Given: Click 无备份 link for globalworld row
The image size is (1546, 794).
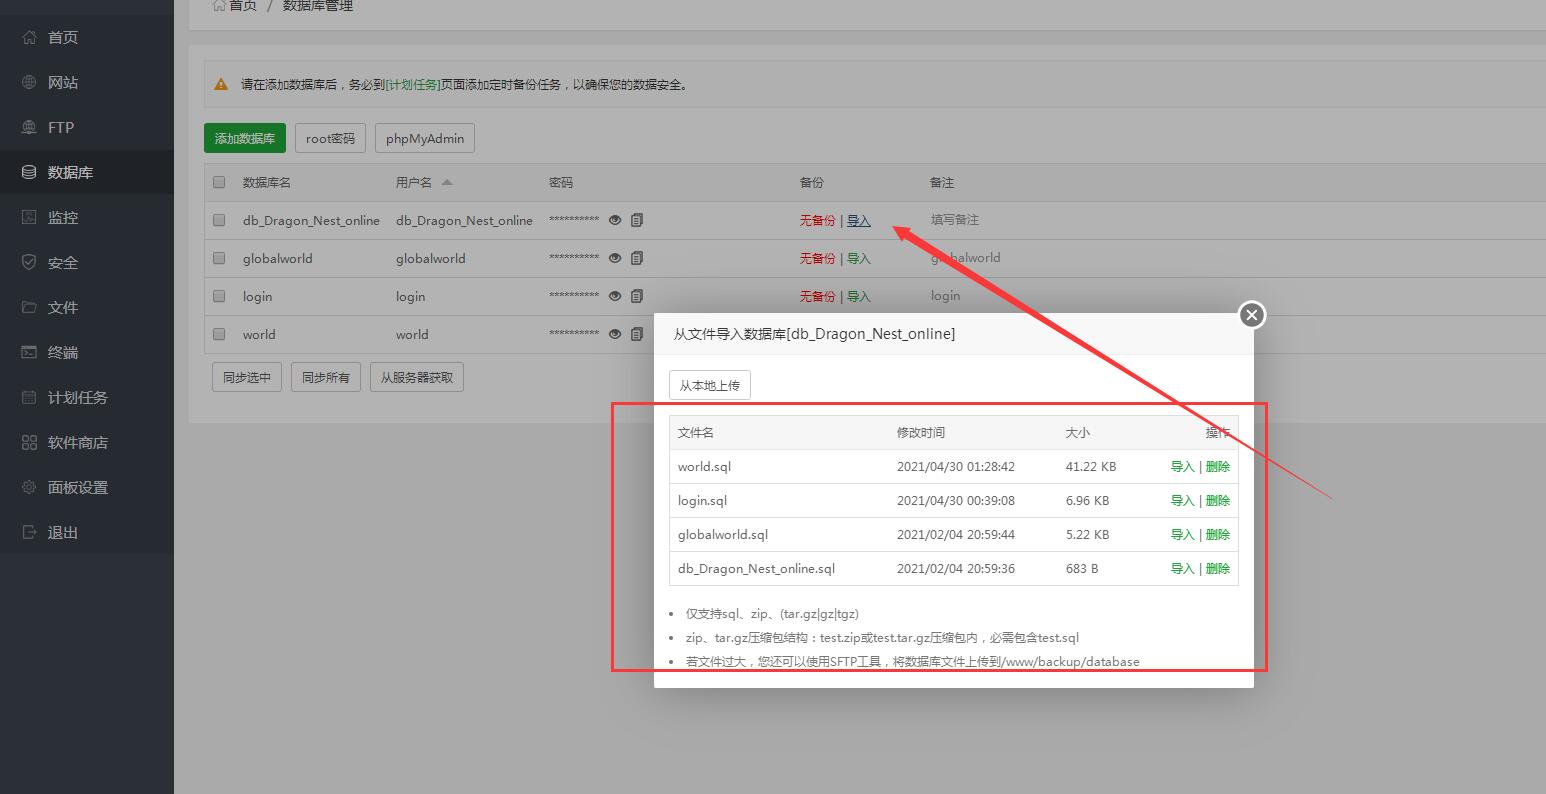Looking at the screenshot, I should [x=817, y=258].
